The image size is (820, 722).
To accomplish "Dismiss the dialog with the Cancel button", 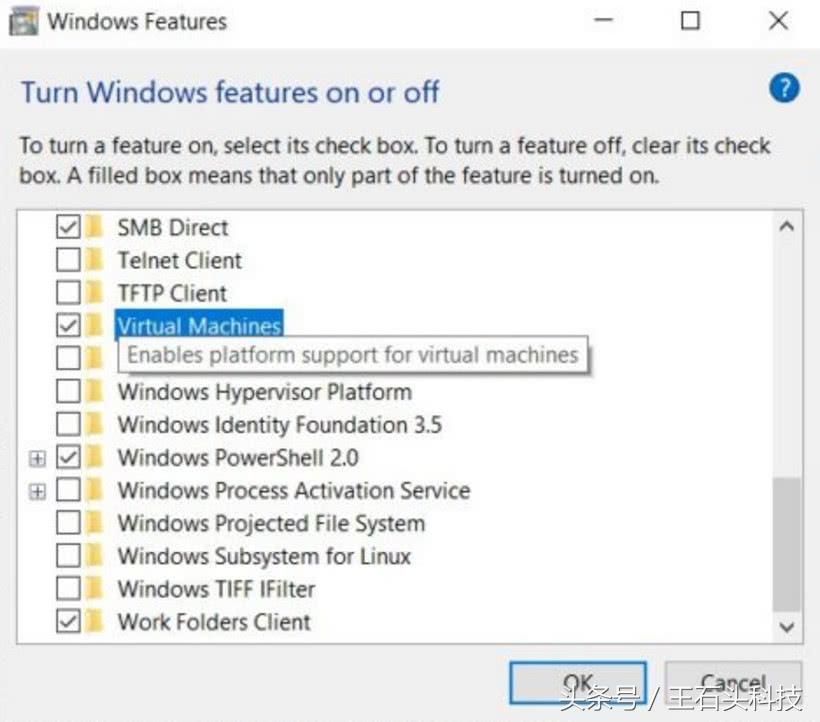I will pyautogui.click(x=733, y=683).
